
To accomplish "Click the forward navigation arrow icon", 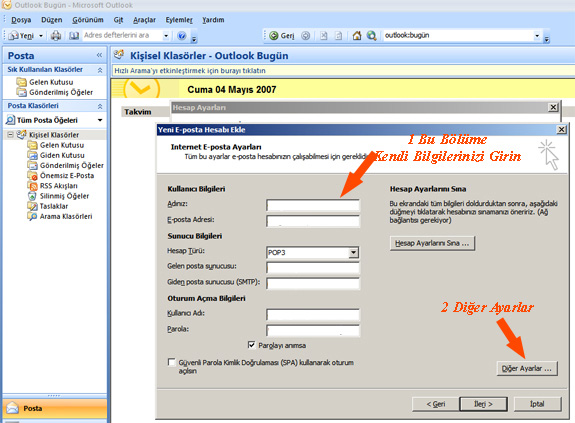I will (x=305, y=36).
